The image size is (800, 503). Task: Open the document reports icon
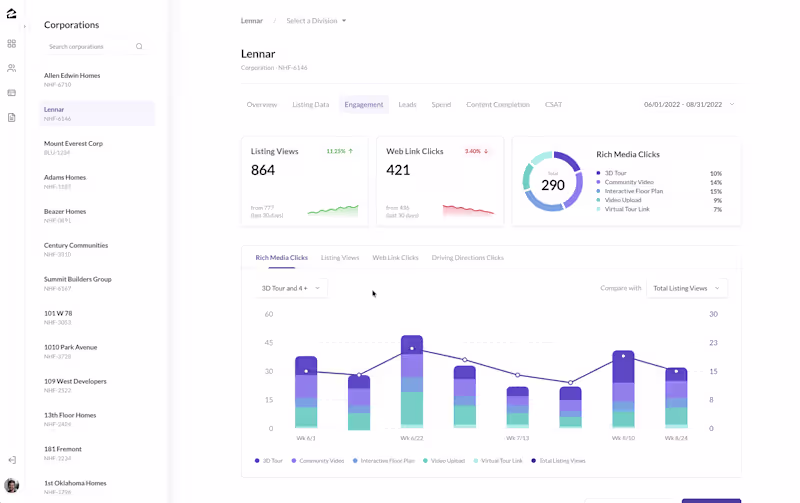[x=12, y=118]
